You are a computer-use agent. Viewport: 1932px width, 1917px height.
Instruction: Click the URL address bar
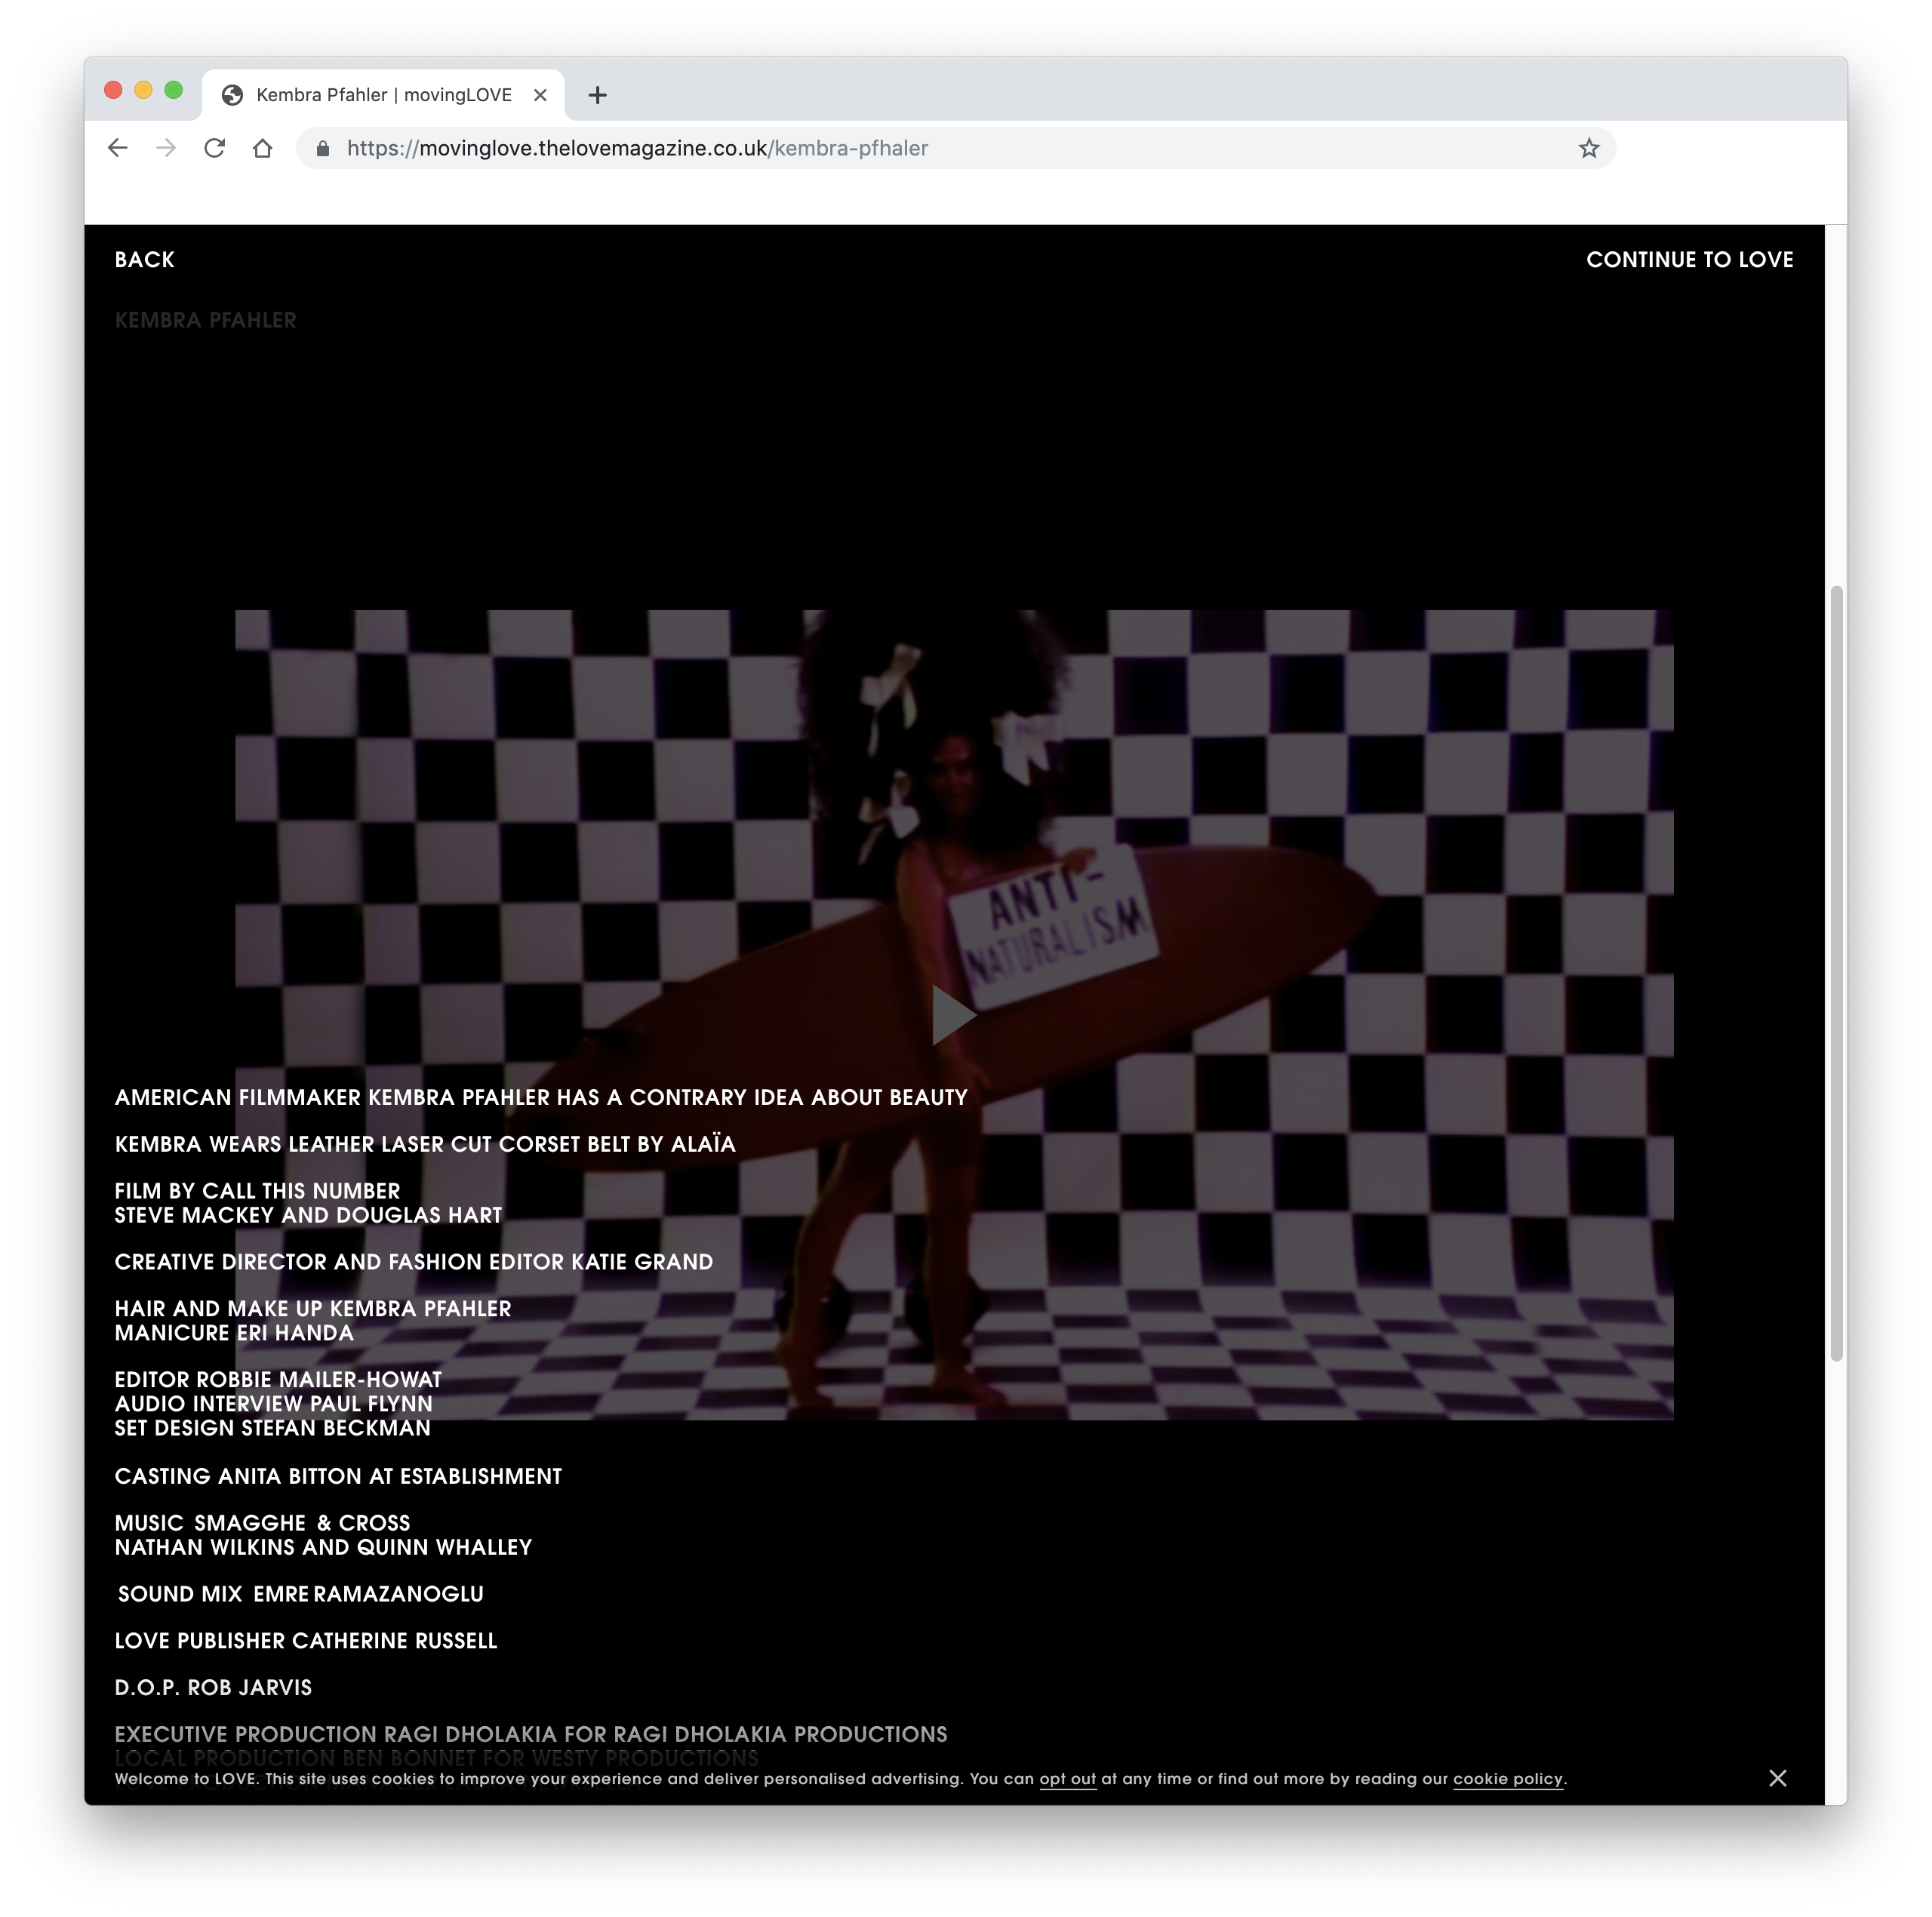tap(900, 148)
